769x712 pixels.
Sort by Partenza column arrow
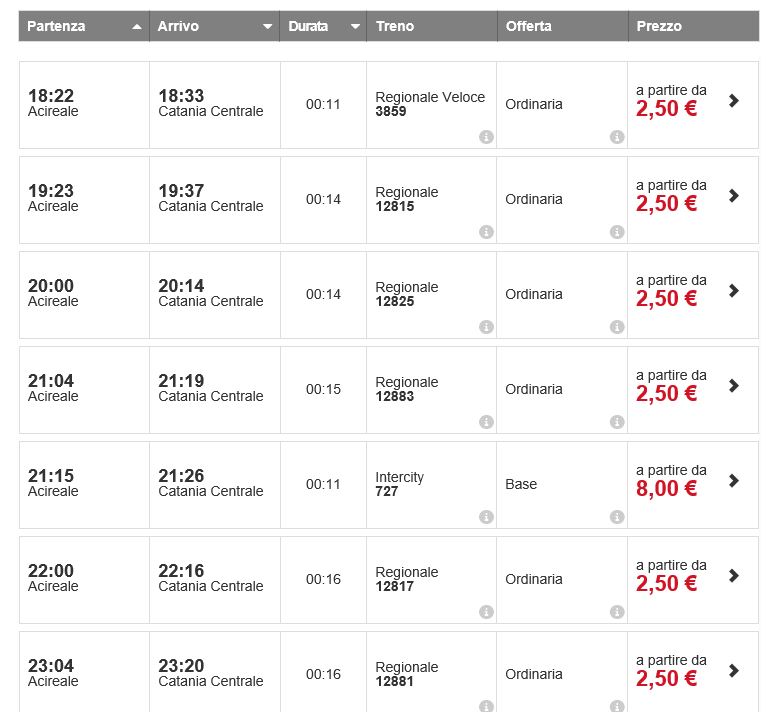click(137, 27)
